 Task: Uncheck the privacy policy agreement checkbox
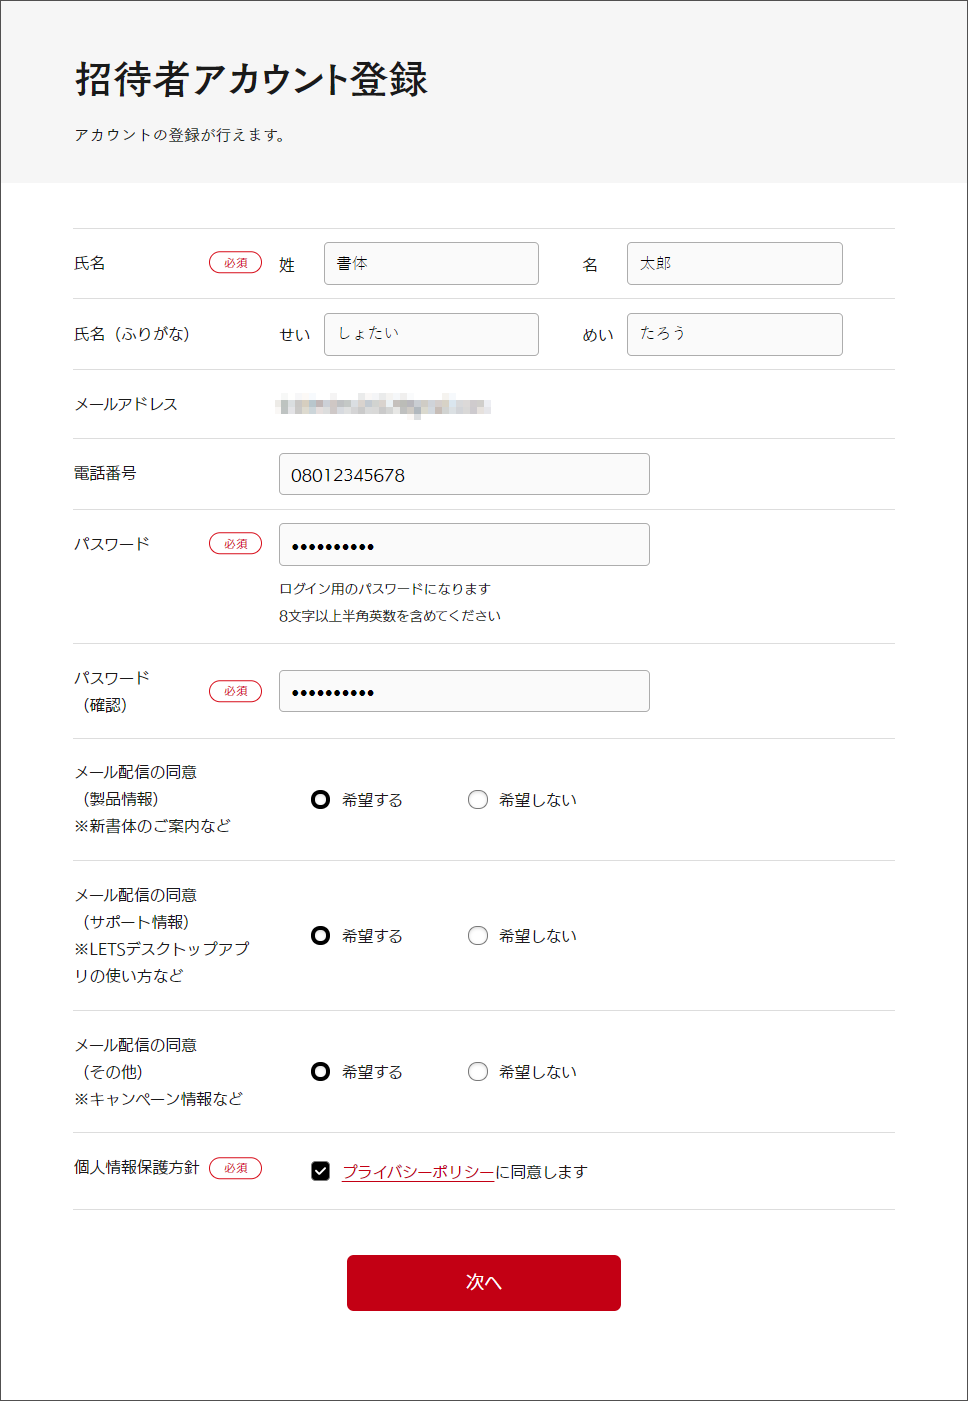(321, 1171)
